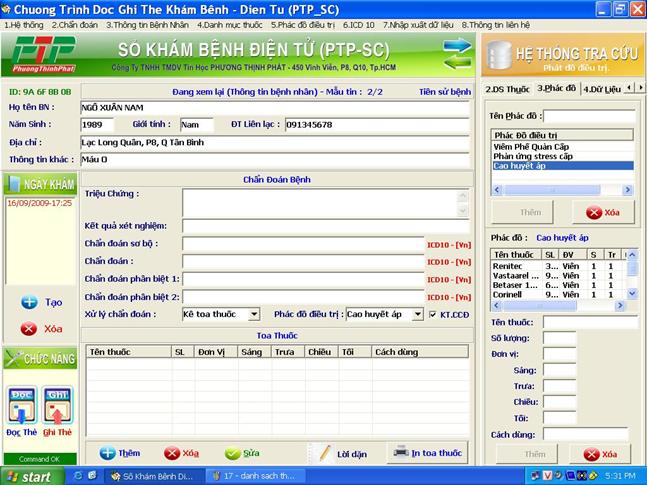The height and width of the screenshot is (485, 647).
Task: Click right arrow to scroll lookup tabs
Action: coord(638,89)
